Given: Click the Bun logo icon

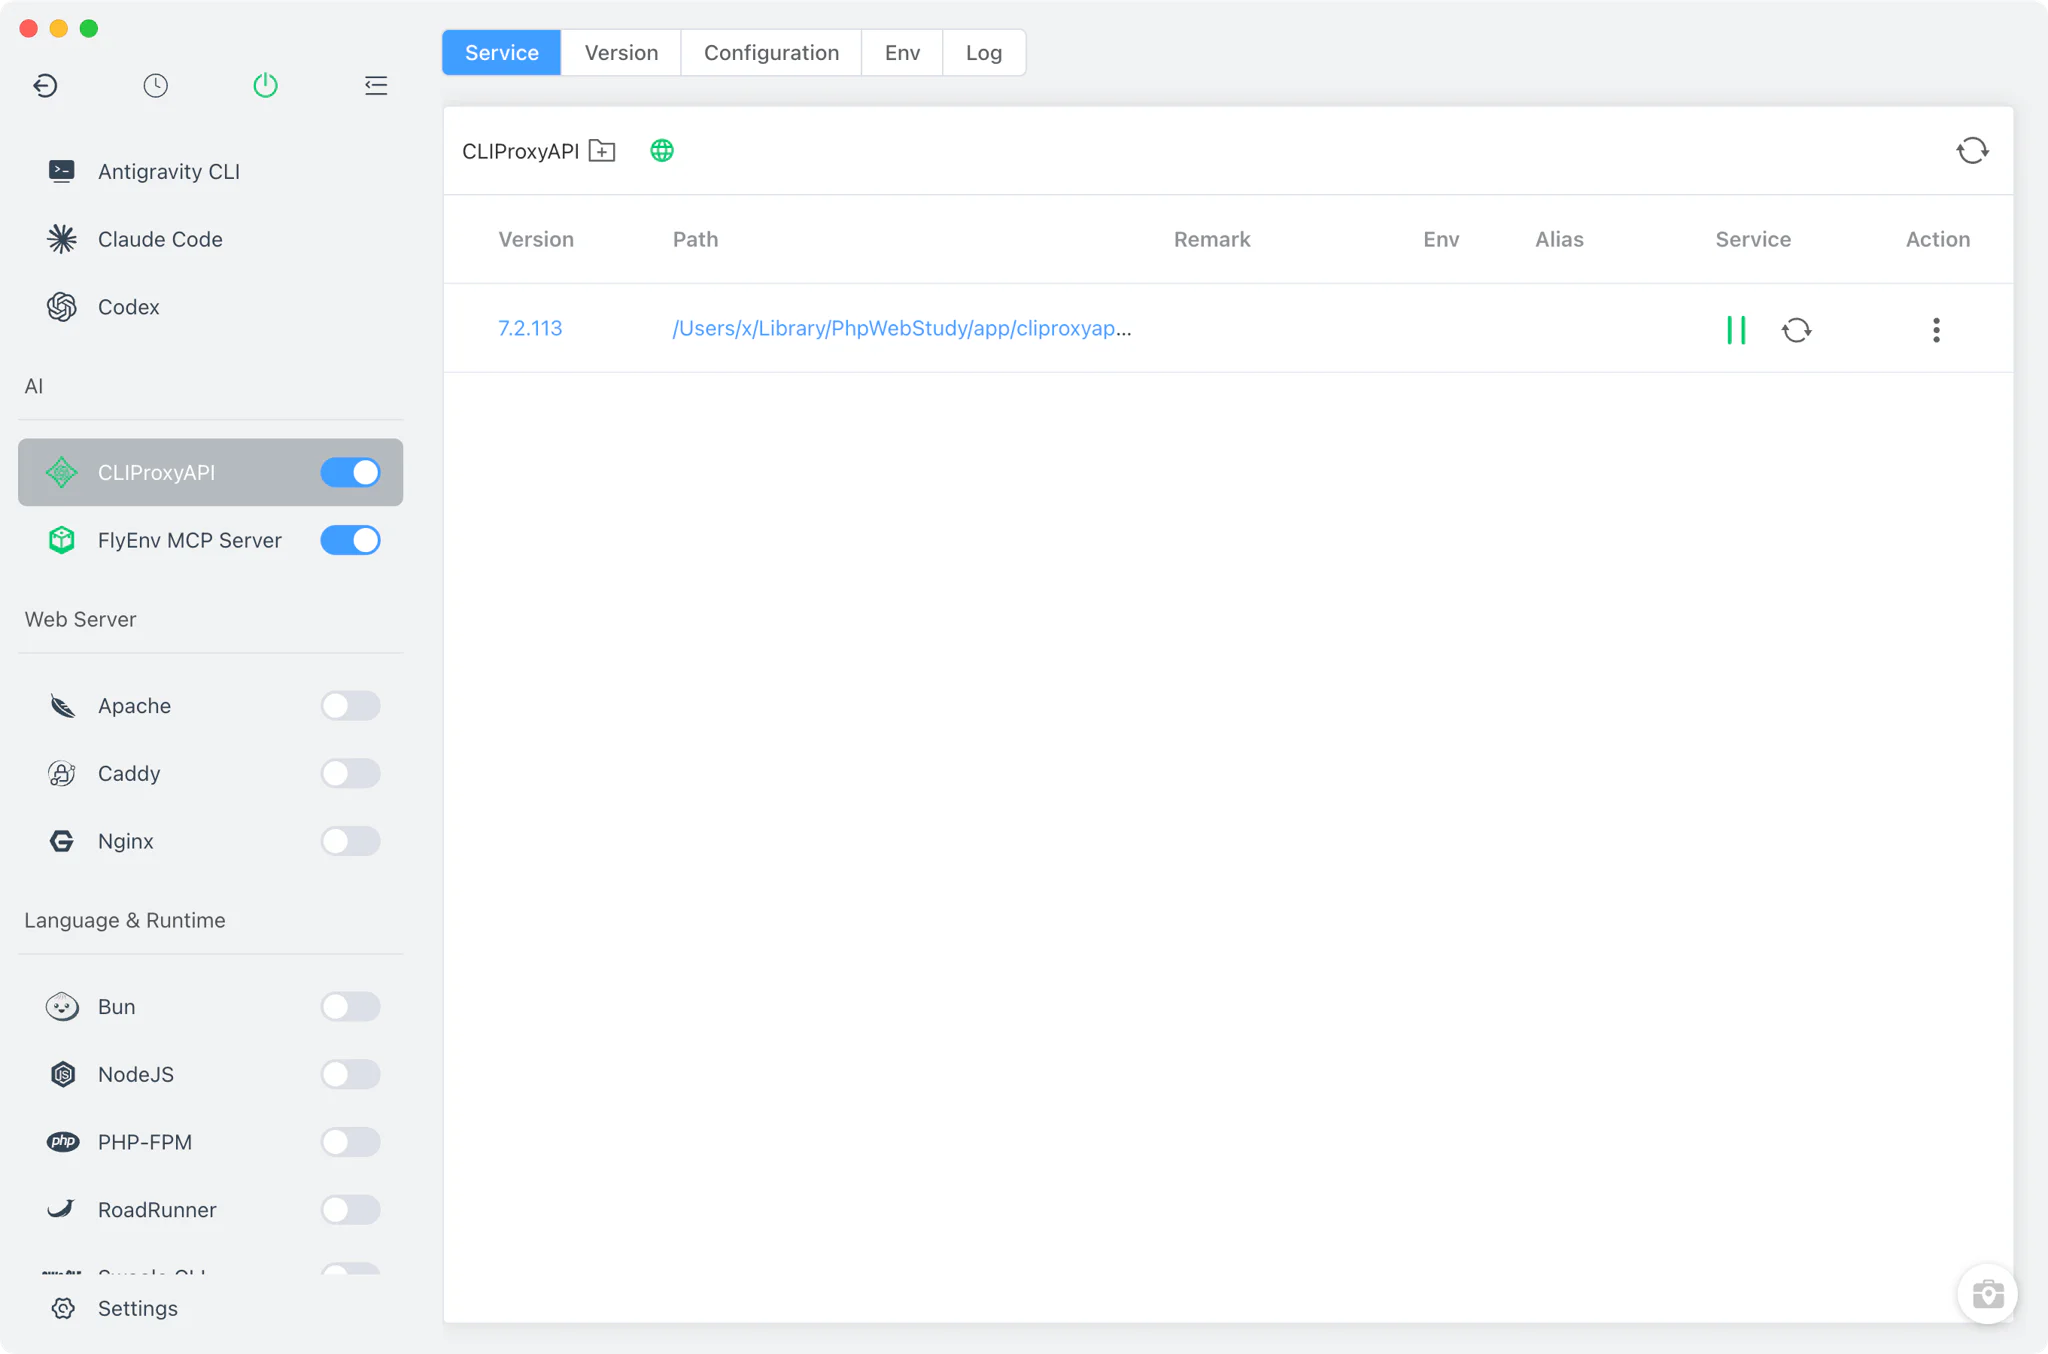Looking at the screenshot, I should [x=62, y=1007].
